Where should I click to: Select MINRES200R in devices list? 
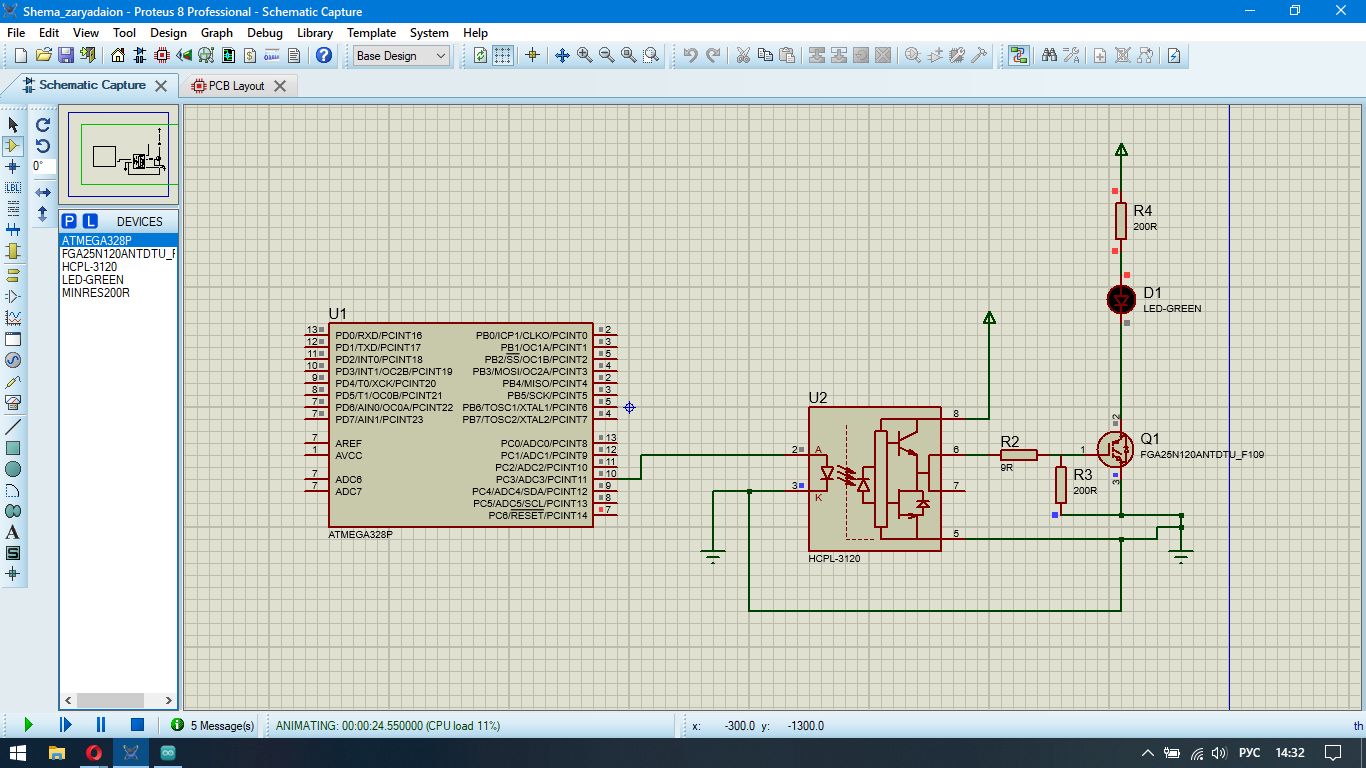pyautogui.click(x=118, y=293)
